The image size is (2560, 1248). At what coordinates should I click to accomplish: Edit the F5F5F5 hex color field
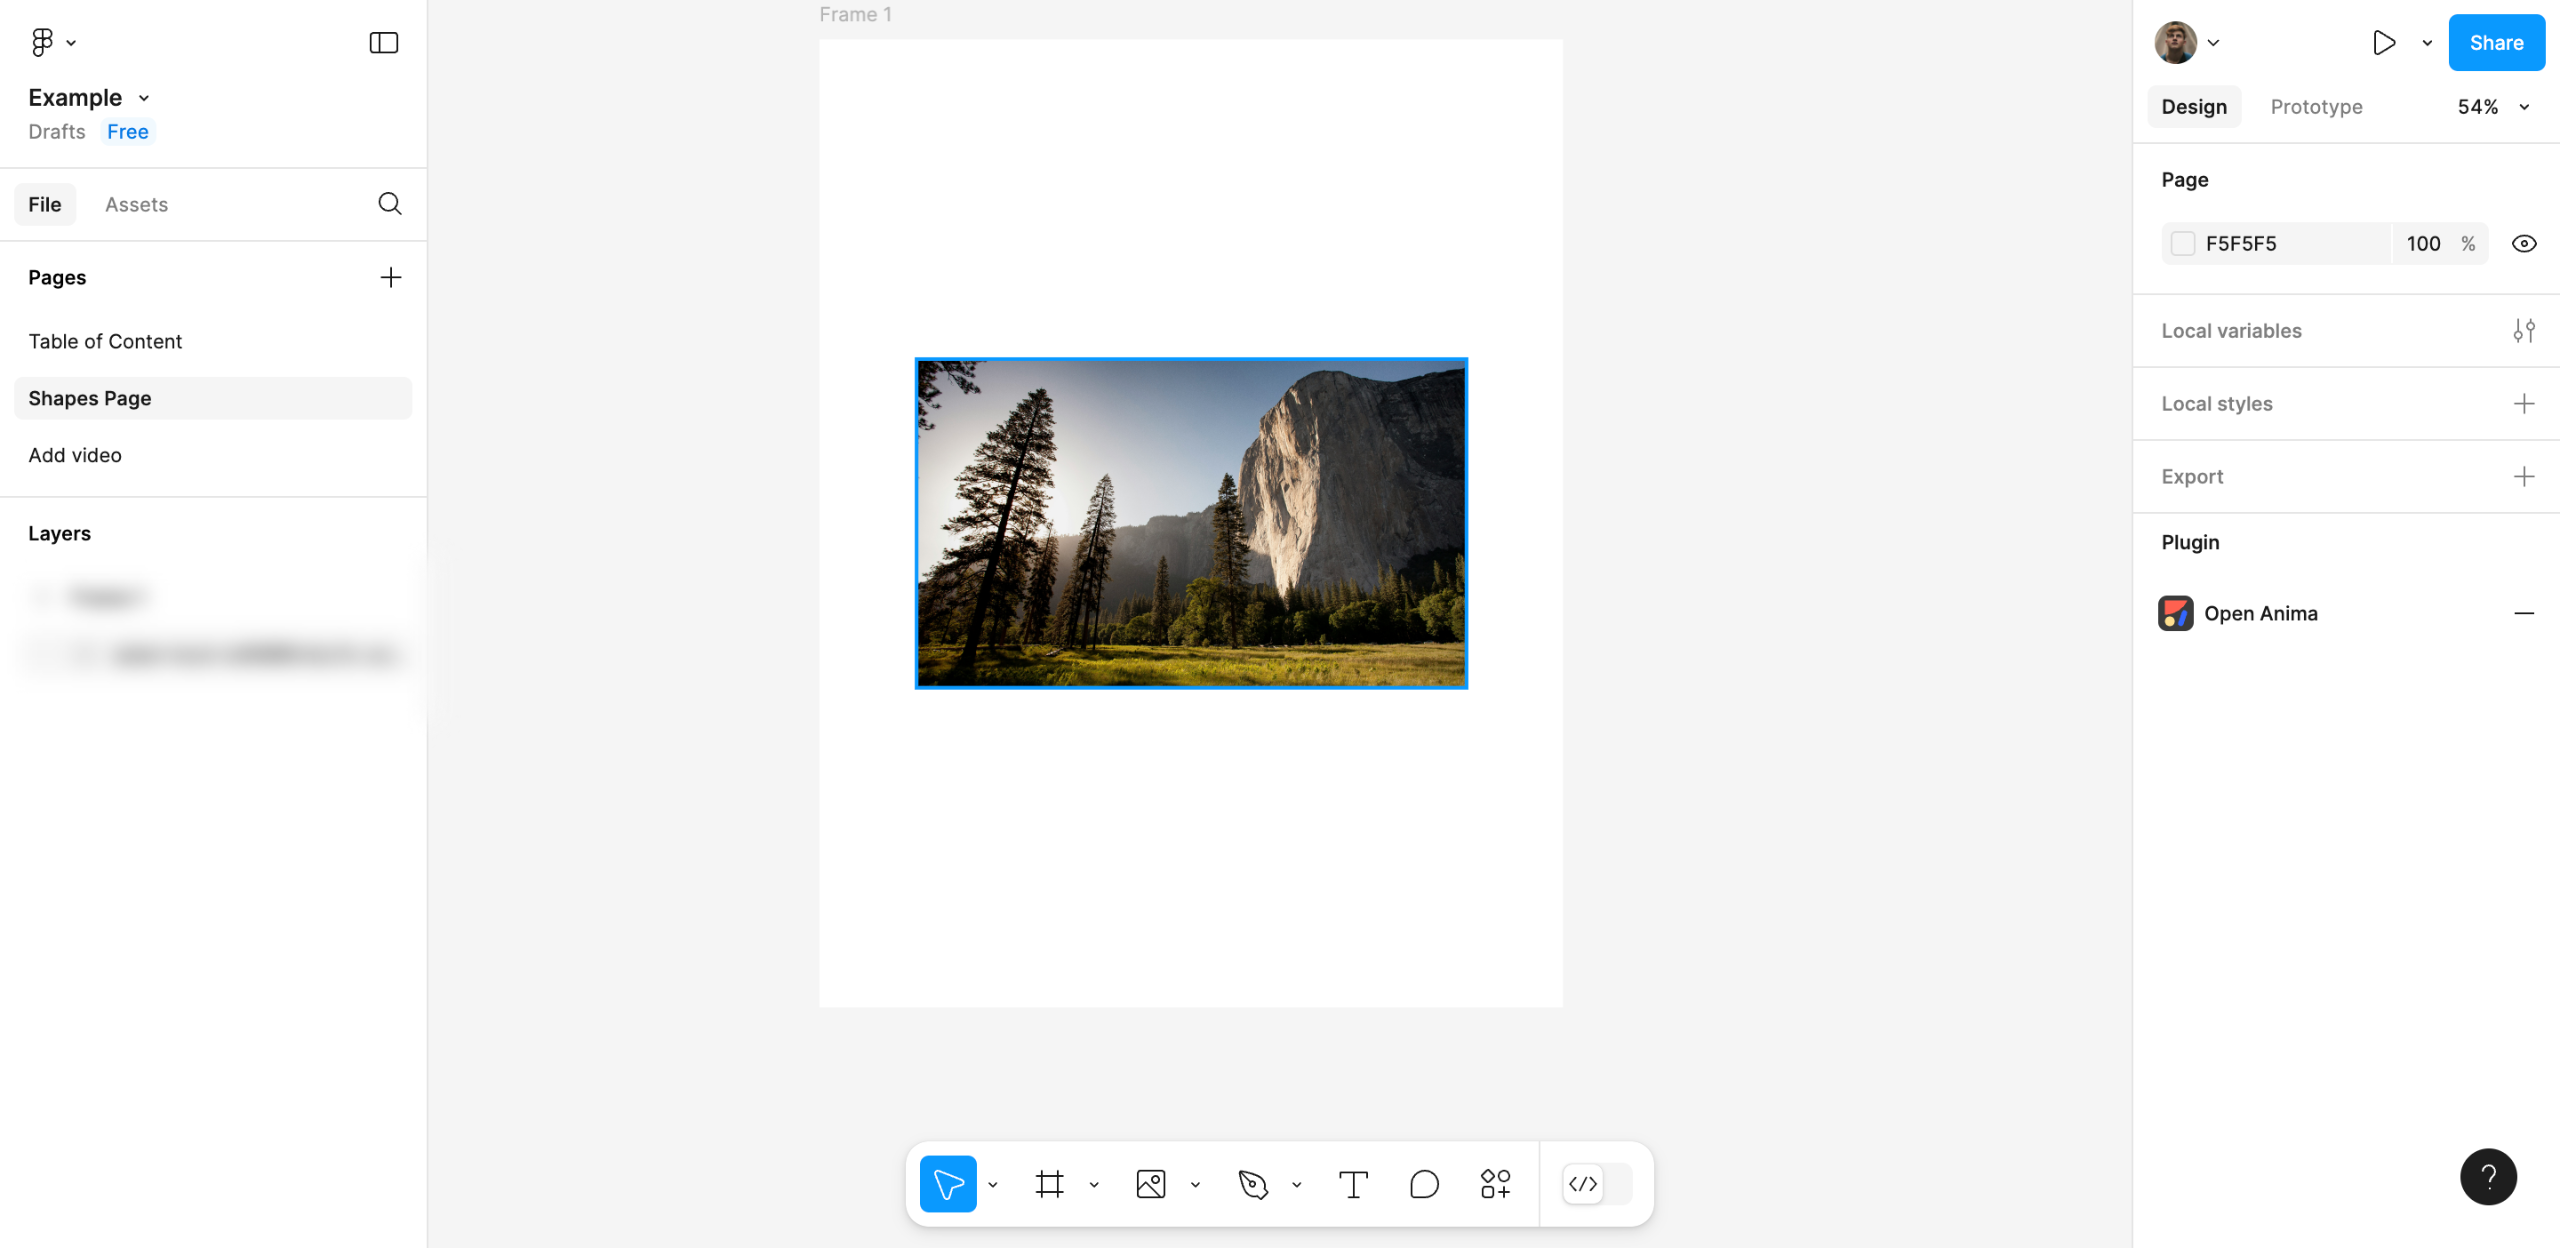2276,244
